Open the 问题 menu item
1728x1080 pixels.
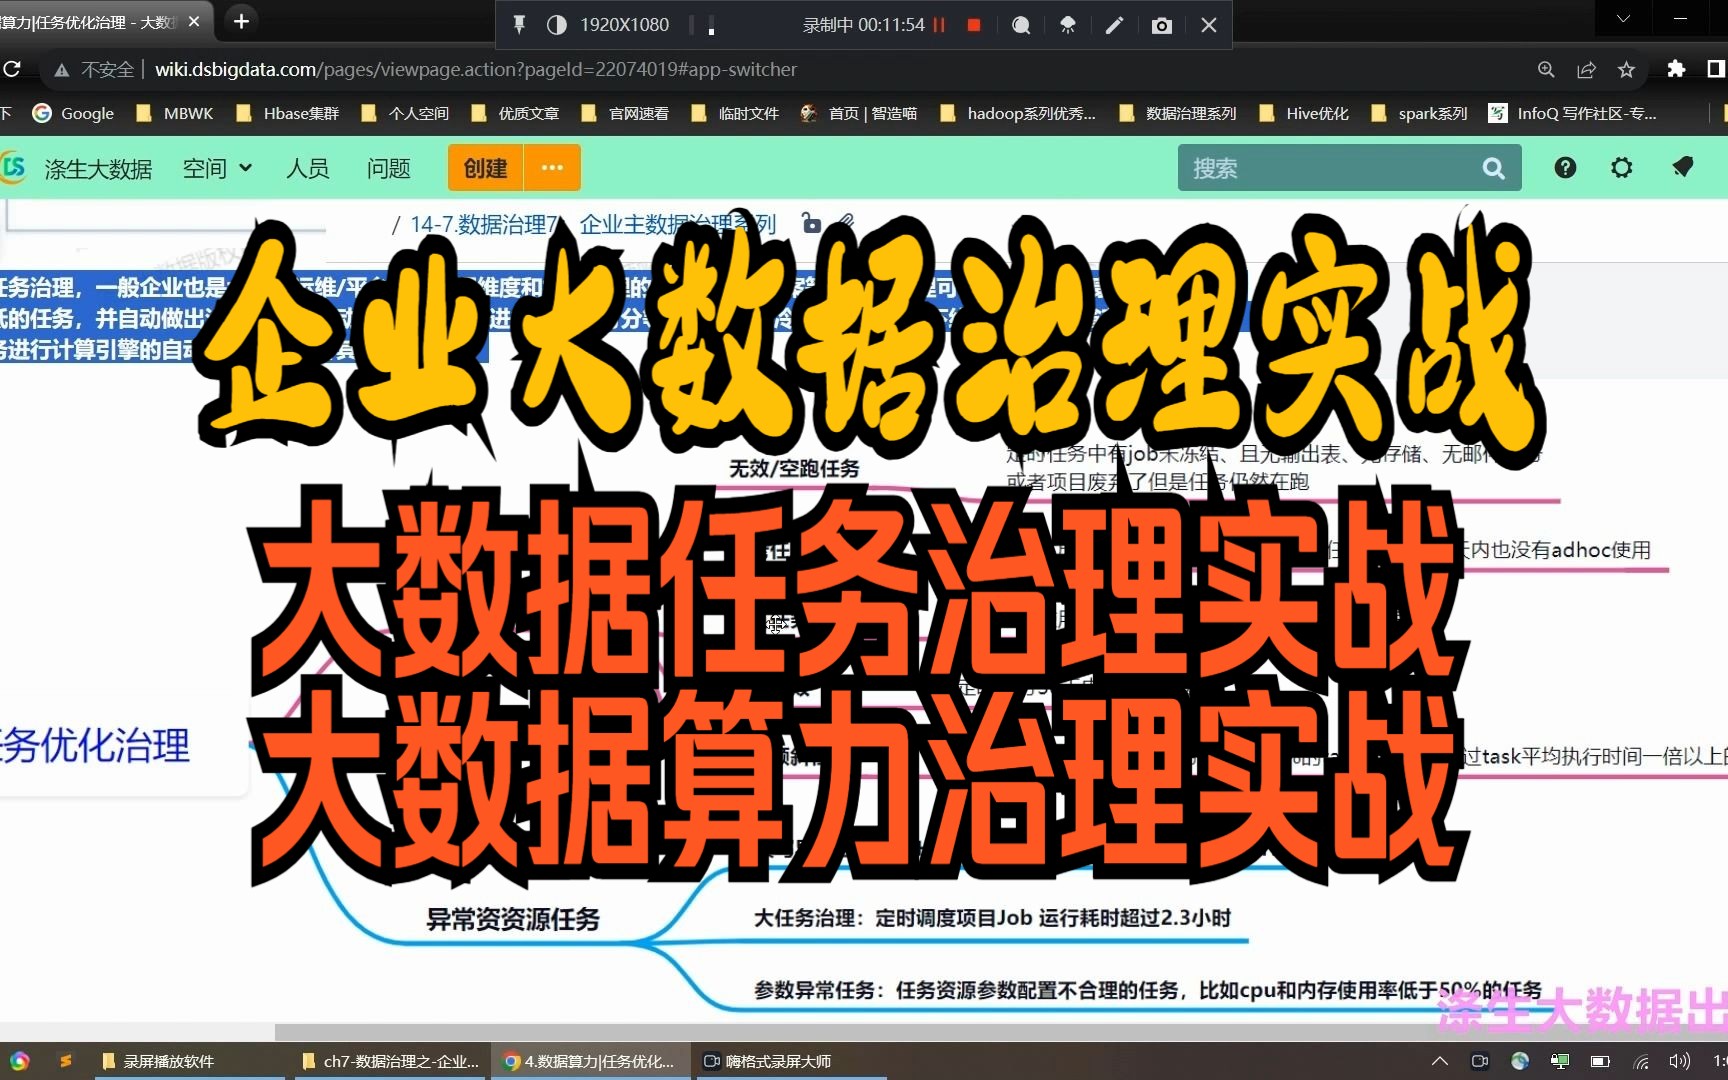tap(388, 168)
